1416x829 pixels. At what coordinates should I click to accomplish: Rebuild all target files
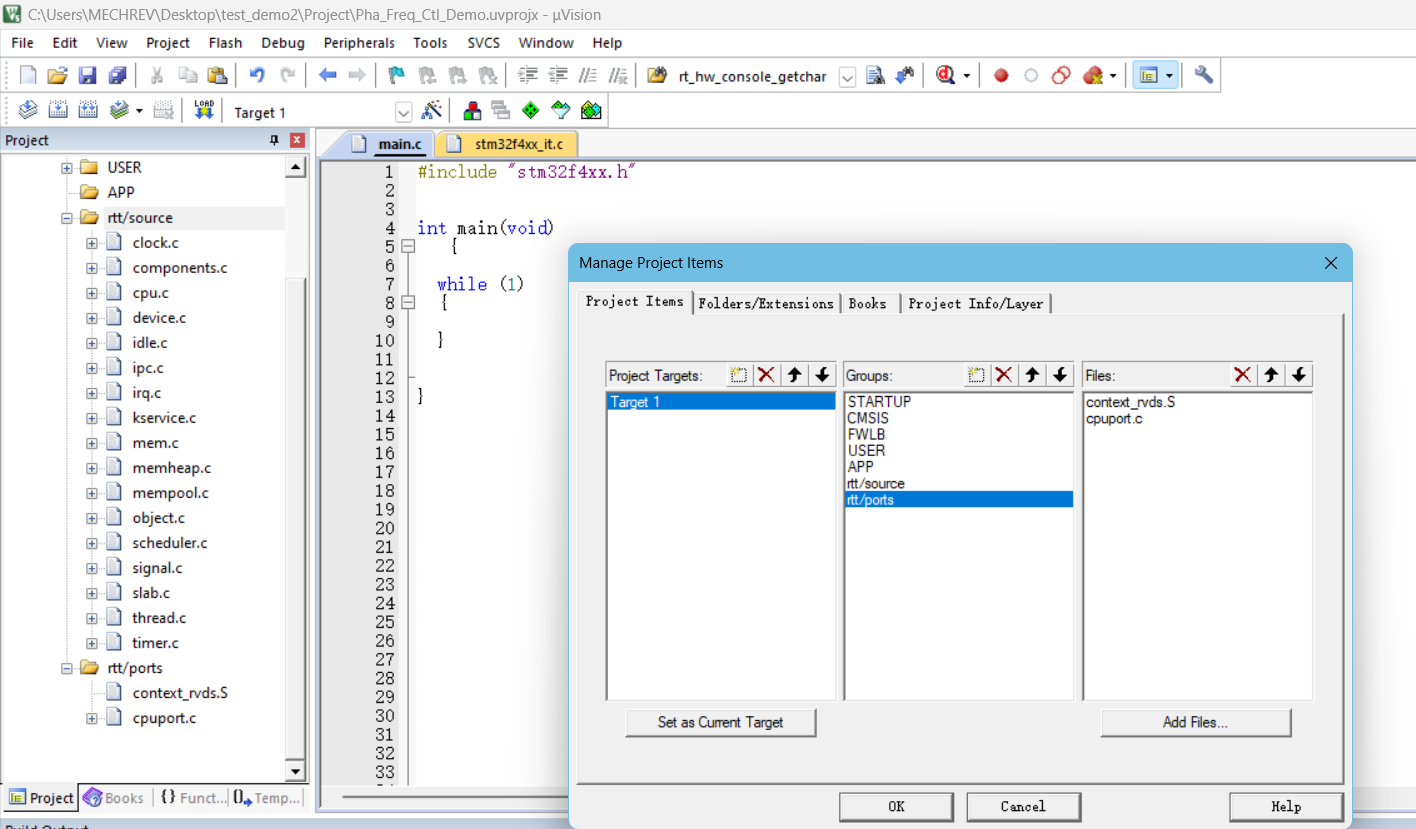(x=88, y=111)
